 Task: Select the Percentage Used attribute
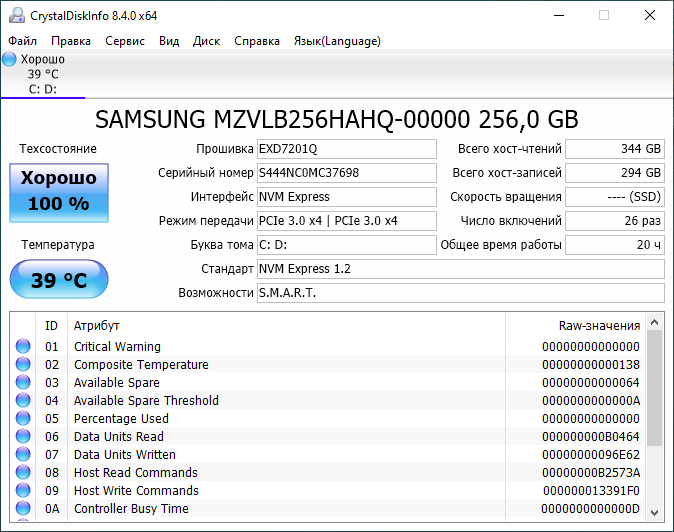[x=121, y=419]
